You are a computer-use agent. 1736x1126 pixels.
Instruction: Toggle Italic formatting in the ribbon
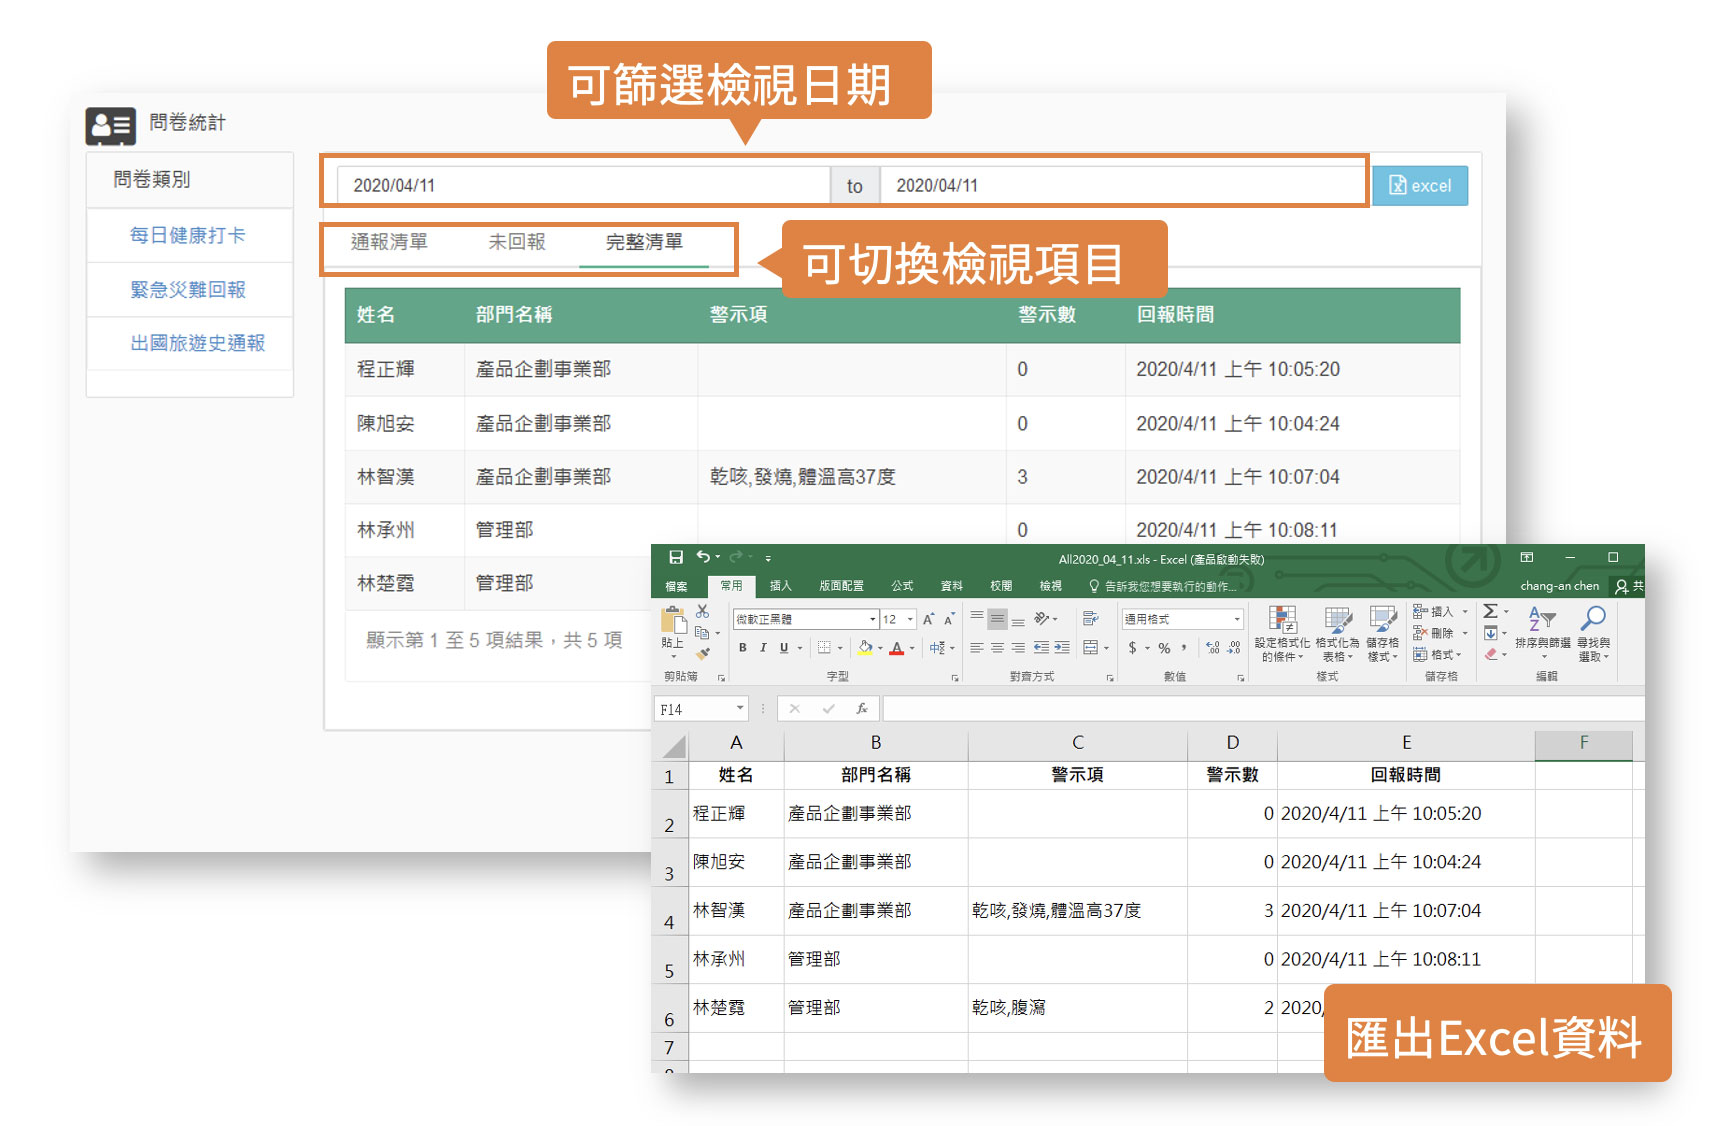763,648
